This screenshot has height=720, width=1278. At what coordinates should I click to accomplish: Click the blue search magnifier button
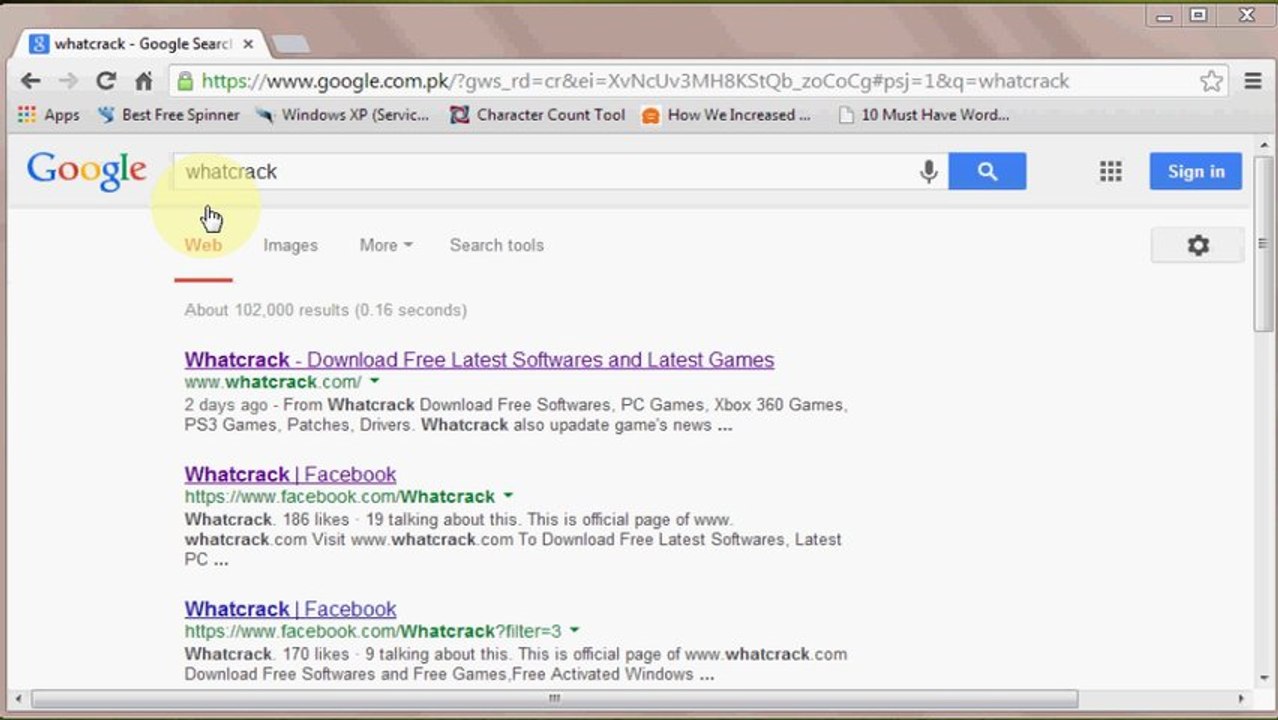[987, 171]
